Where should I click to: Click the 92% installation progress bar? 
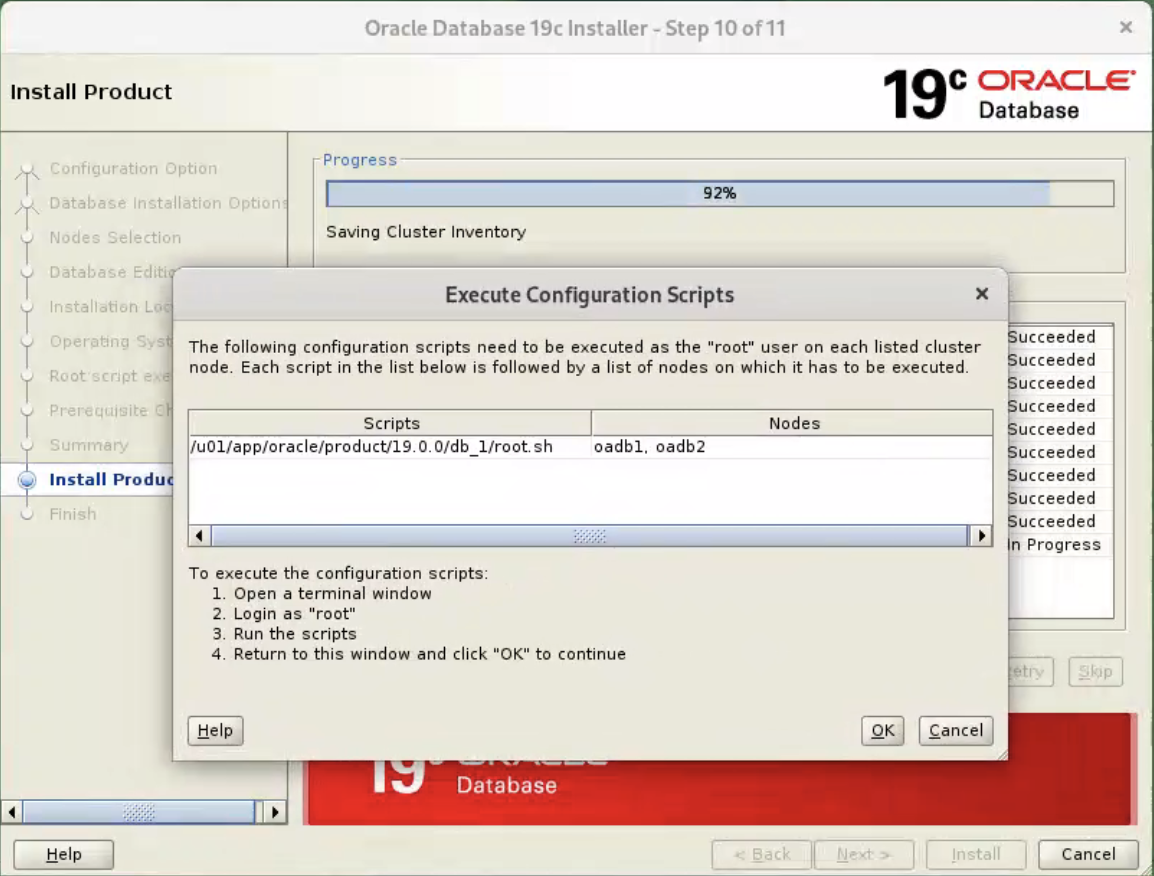(720, 194)
